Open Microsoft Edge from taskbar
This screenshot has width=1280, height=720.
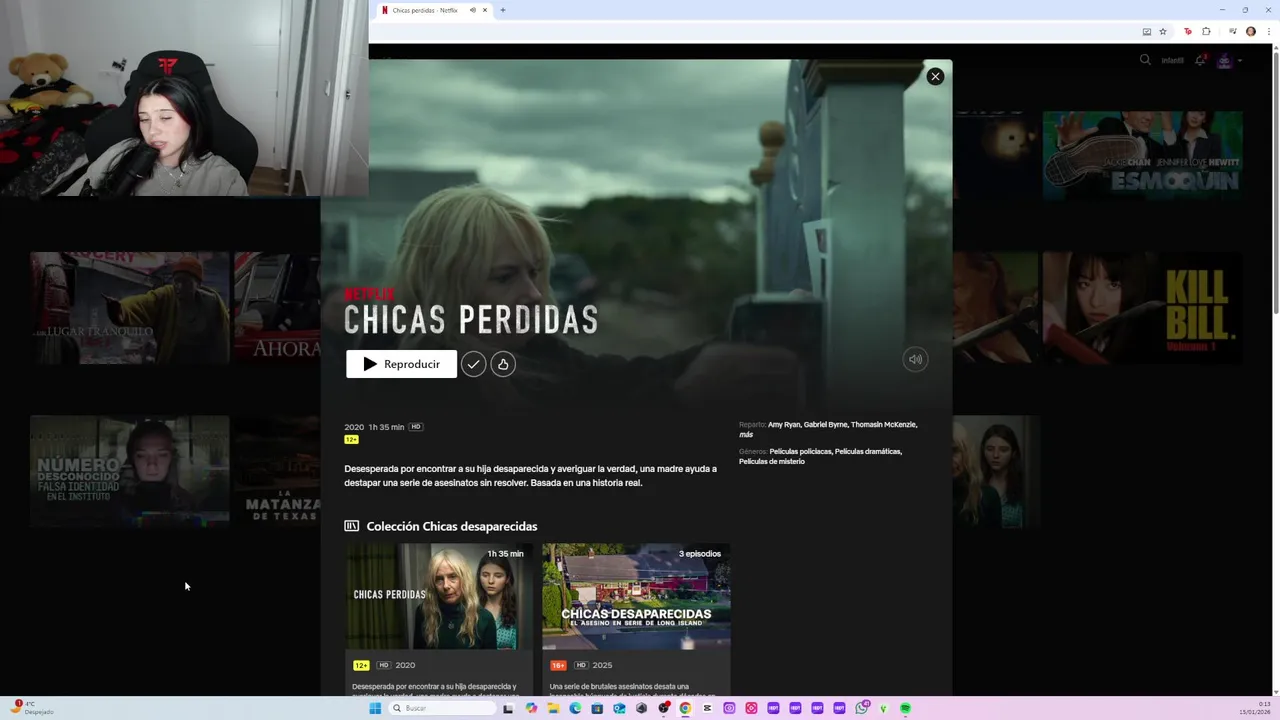click(x=575, y=708)
